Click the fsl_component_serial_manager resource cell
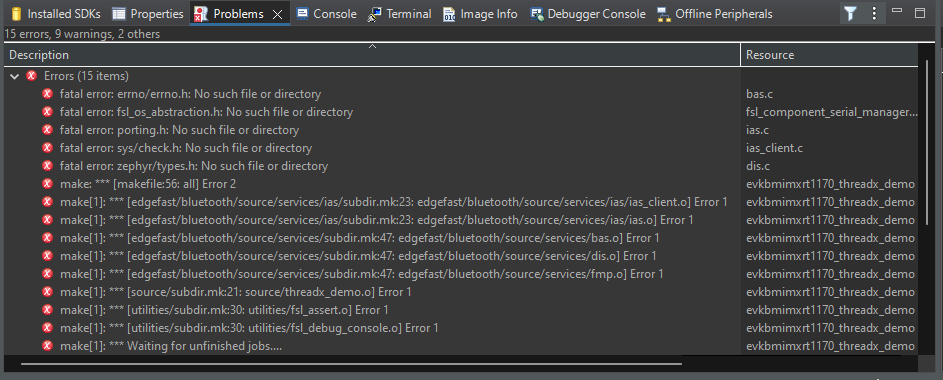This screenshot has width=943, height=380. (x=831, y=112)
